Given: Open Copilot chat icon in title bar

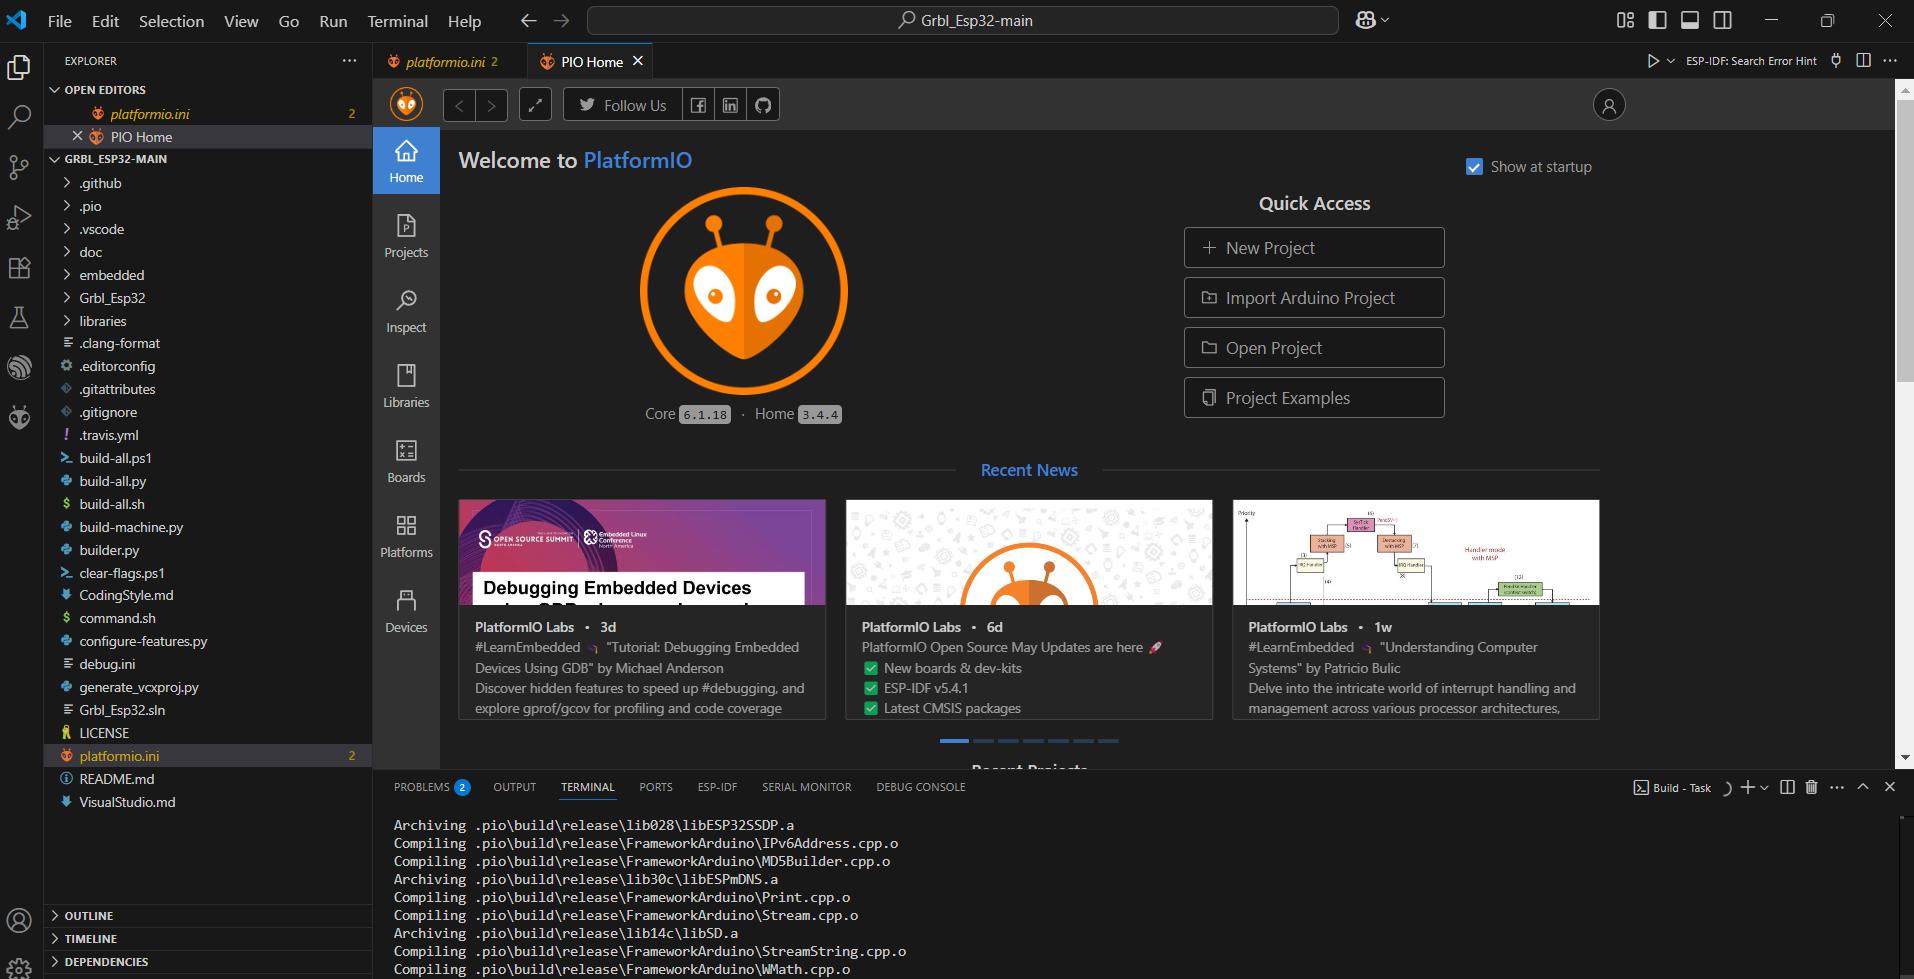Looking at the screenshot, I should (x=1365, y=20).
